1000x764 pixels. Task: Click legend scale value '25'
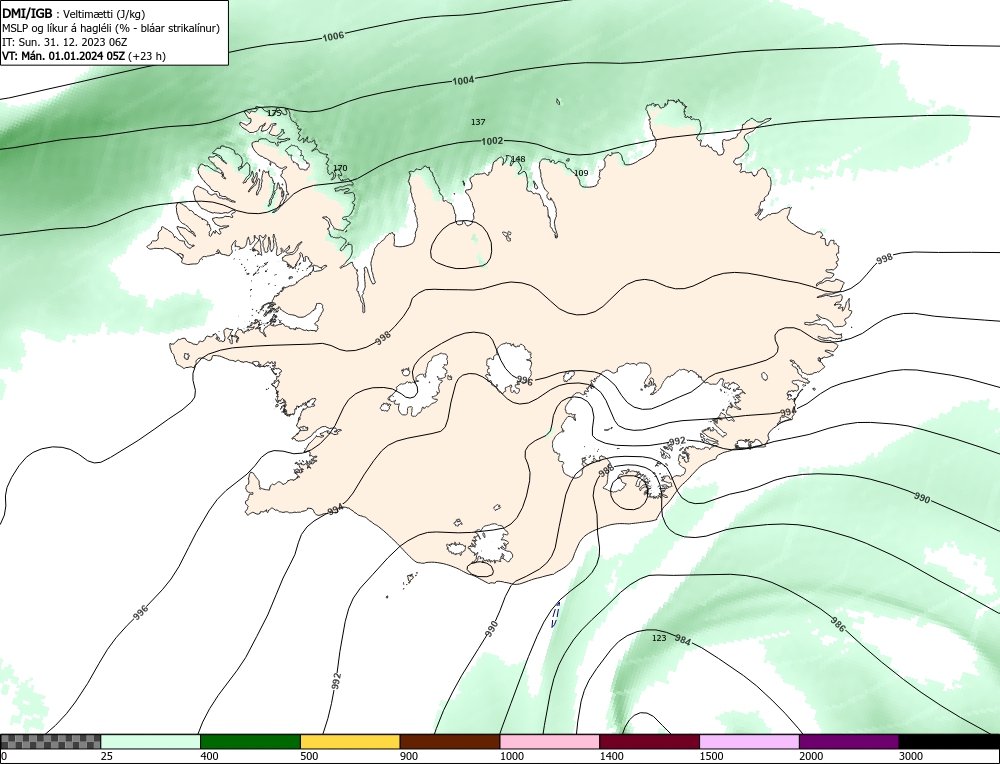click(x=105, y=756)
